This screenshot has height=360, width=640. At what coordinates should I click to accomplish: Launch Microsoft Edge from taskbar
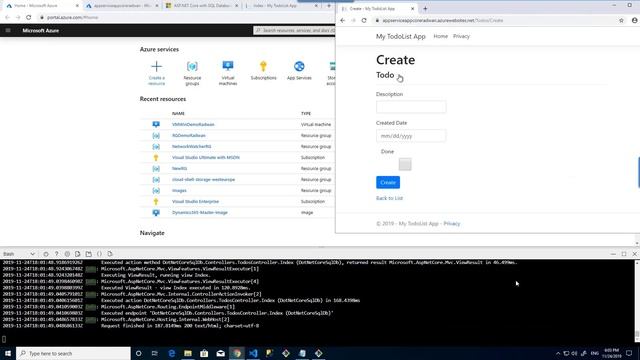(x=171, y=353)
